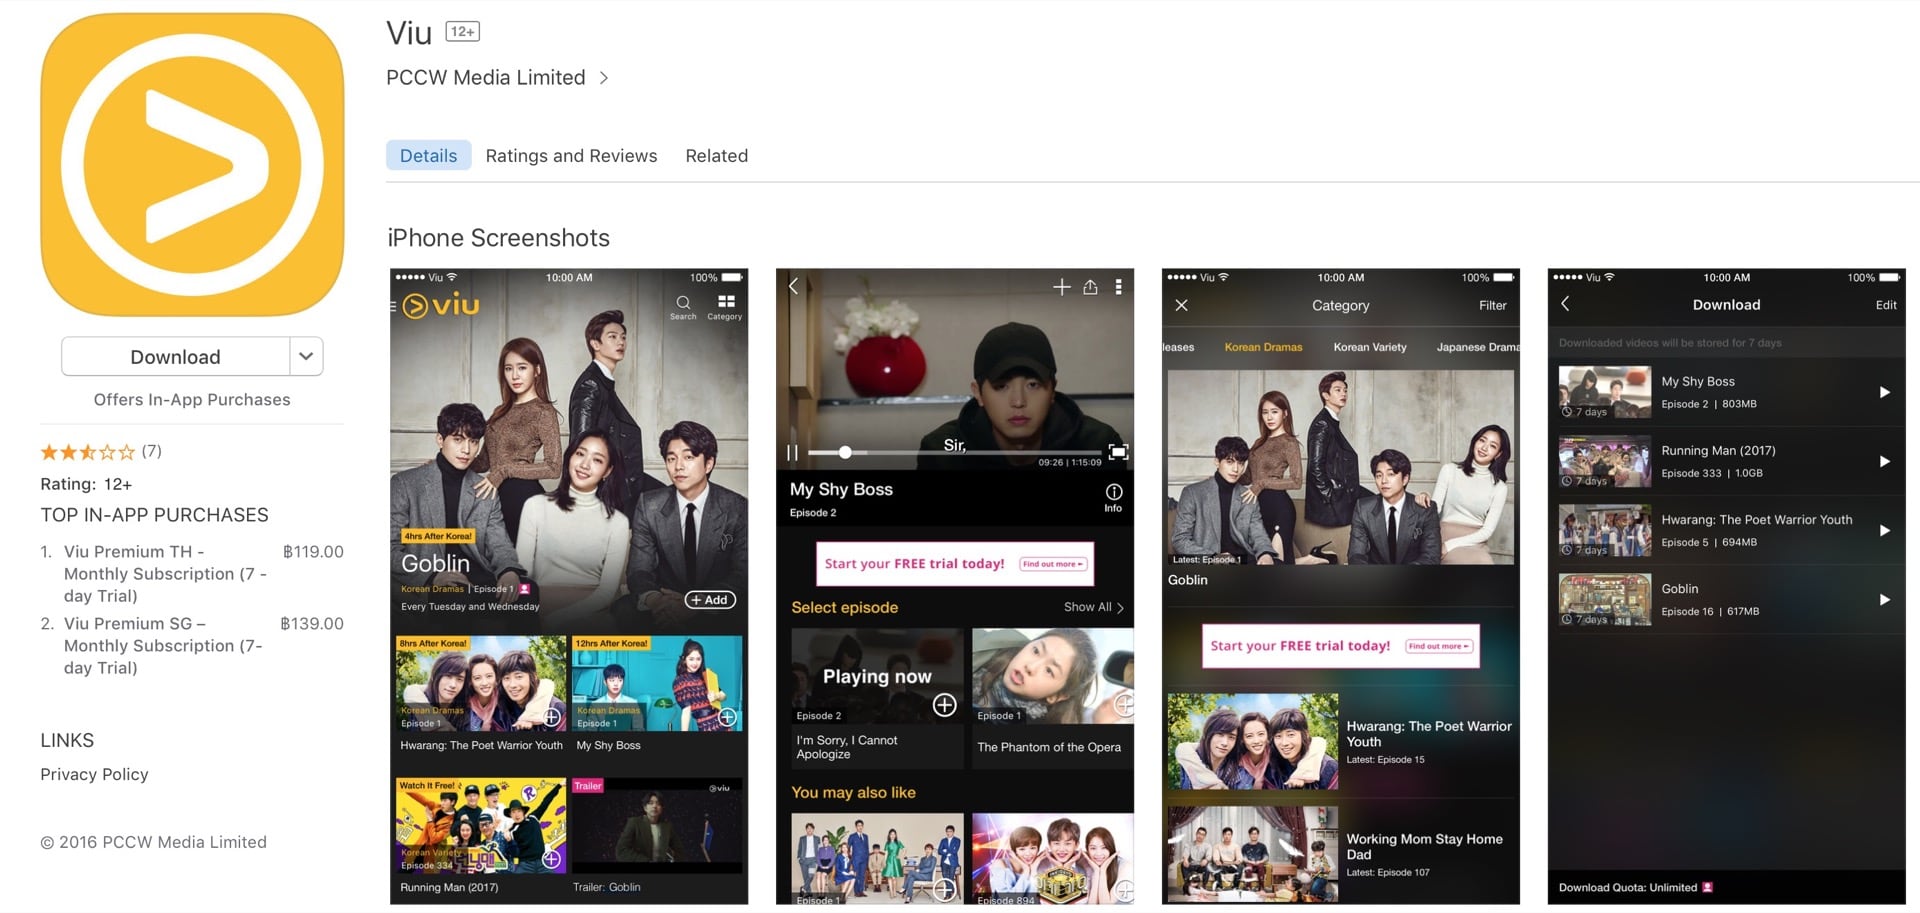Click the share icon above the video player
Viewport: 1920px width, 913px height.
click(x=1091, y=287)
